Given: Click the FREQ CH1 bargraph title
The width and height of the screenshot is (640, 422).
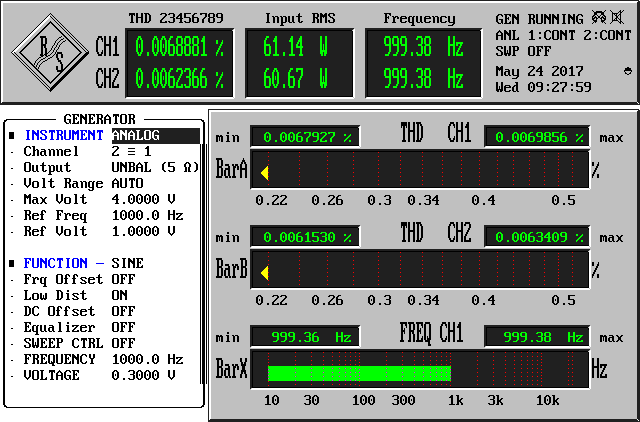Looking at the screenshot, I should pyautogui.click(x=431, y=333).
